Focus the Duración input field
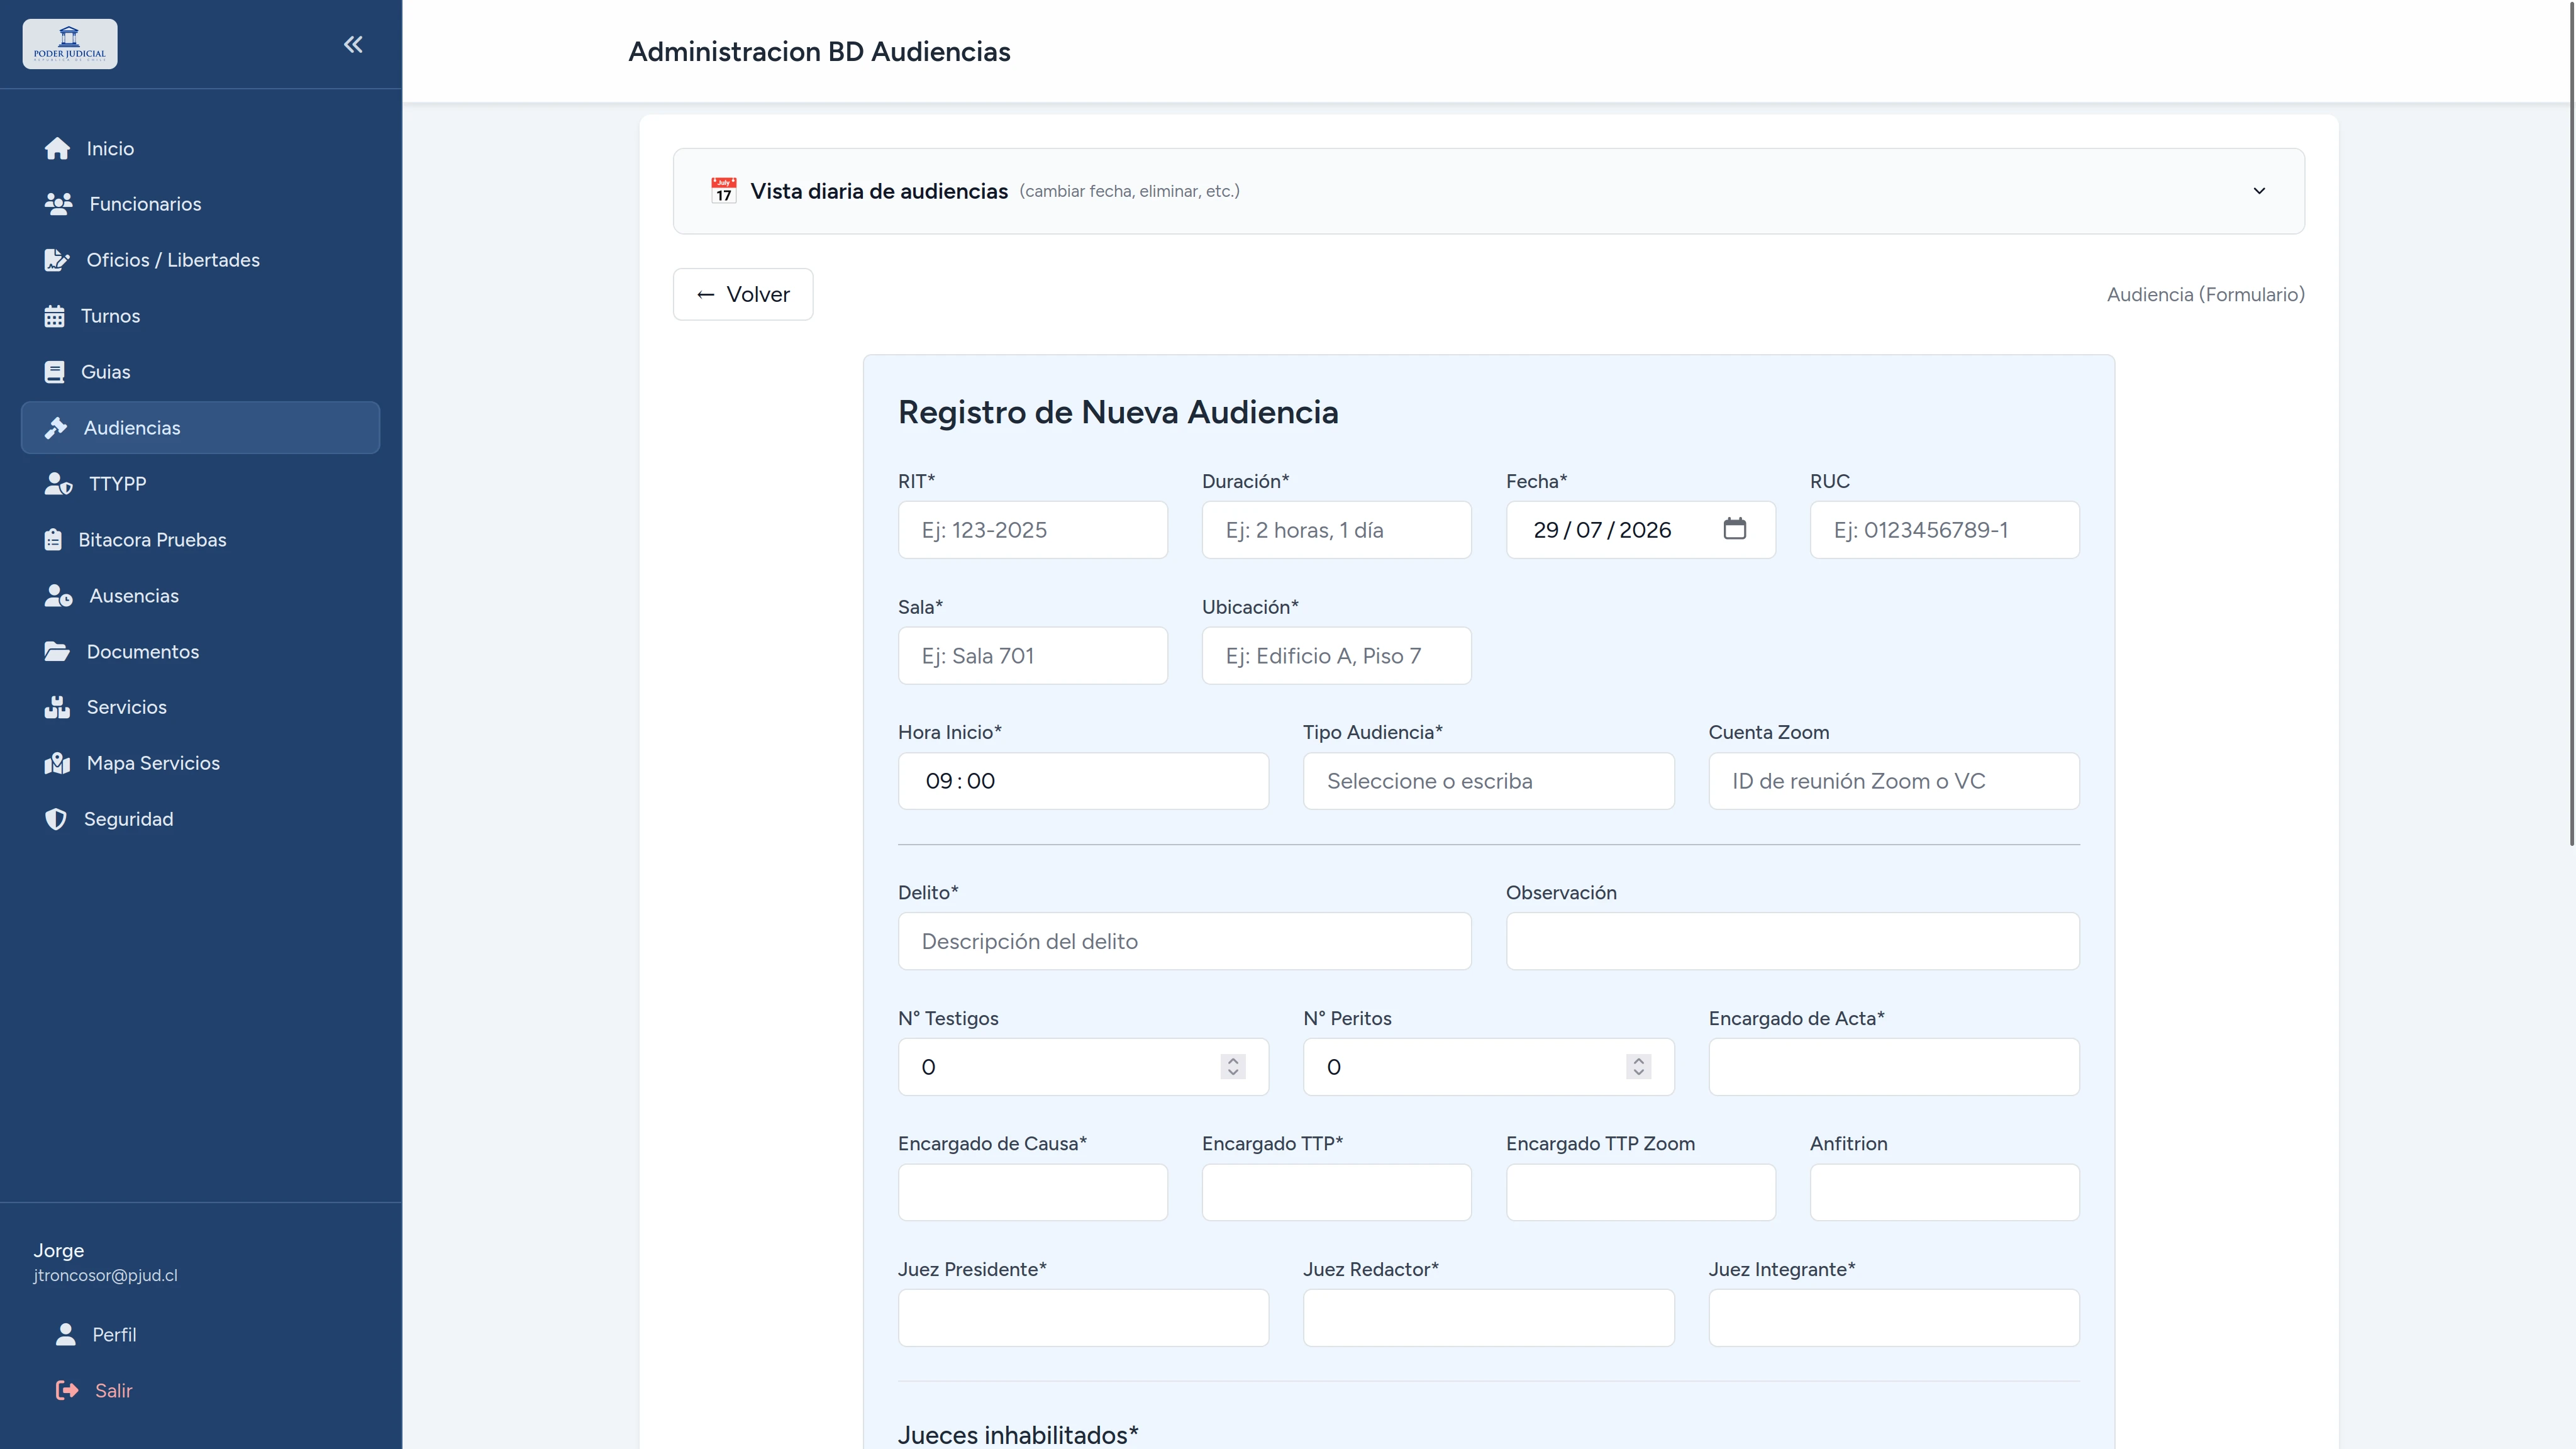Viewport: 2576px width, 1449px height. (x=1336, y=530)
